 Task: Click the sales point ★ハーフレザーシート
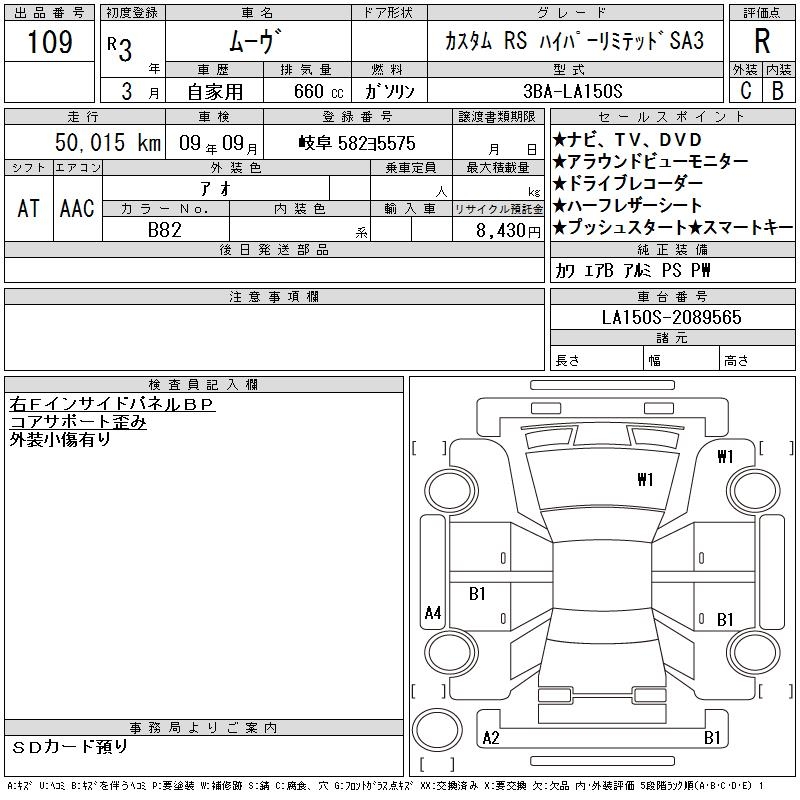pos(627,206)
